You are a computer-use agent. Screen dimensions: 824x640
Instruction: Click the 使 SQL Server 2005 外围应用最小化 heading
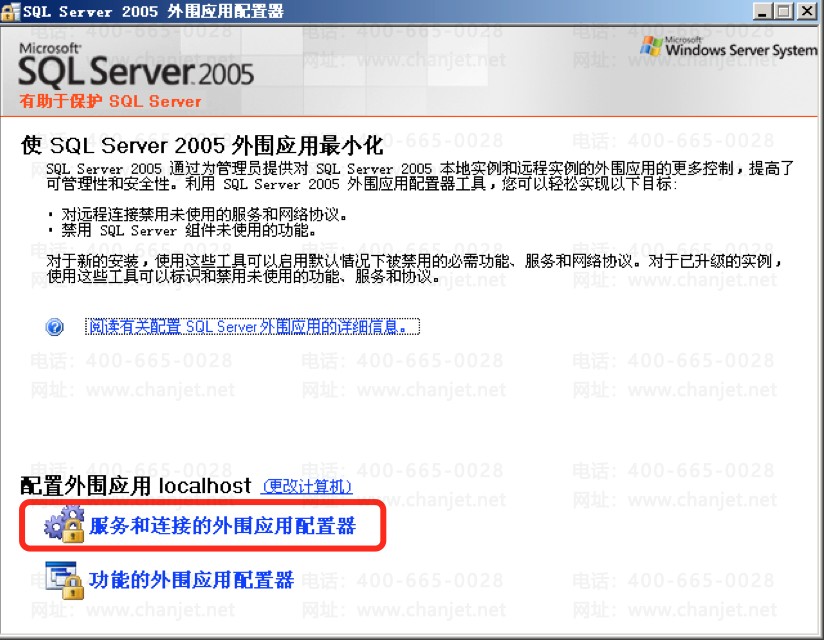click(x=202, y=146)
